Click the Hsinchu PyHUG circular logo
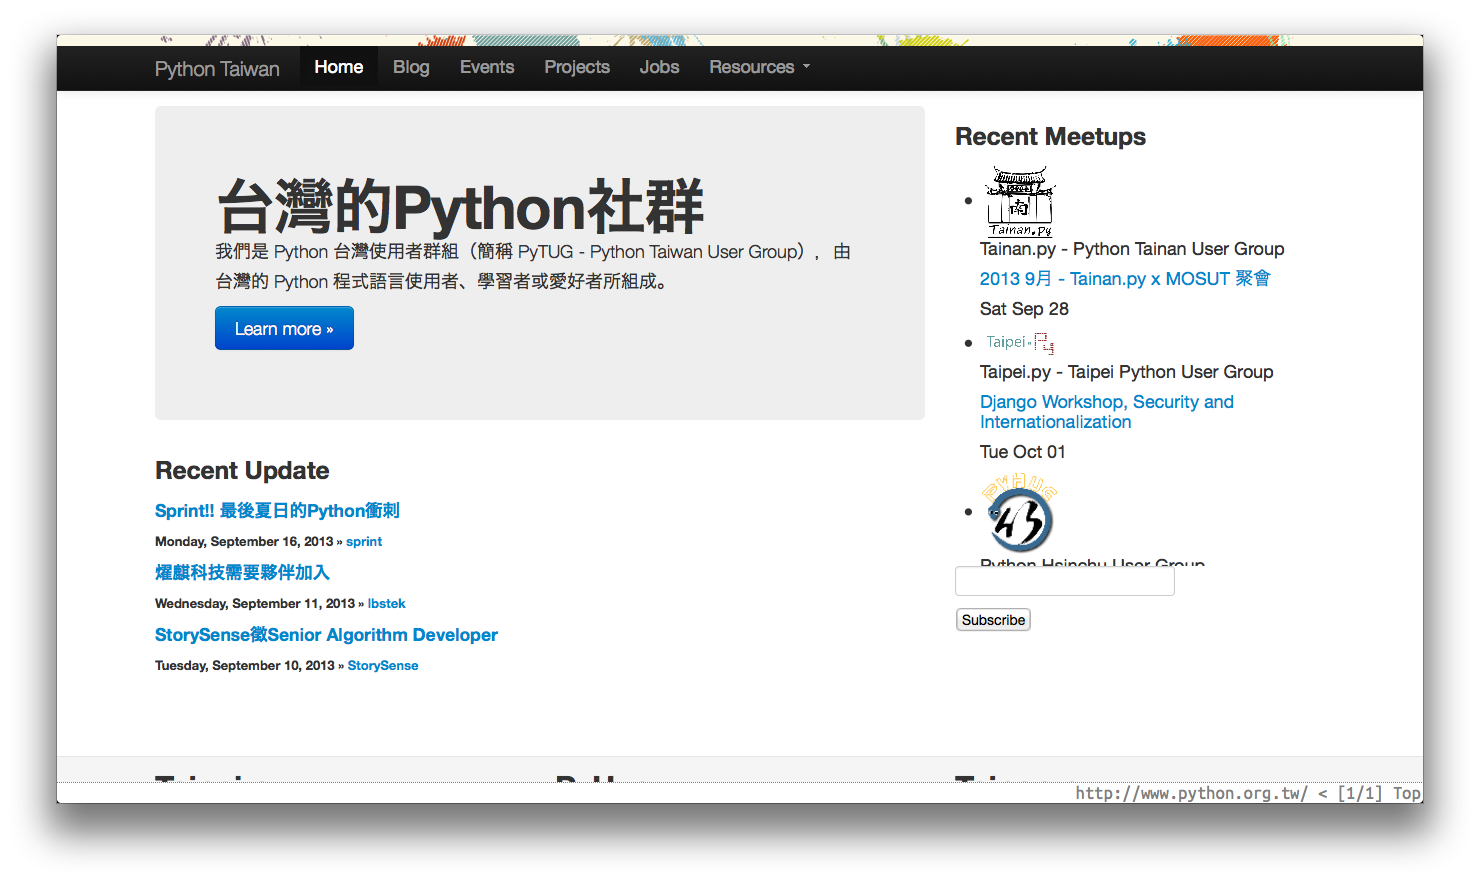 click(x=1020, y=513)
